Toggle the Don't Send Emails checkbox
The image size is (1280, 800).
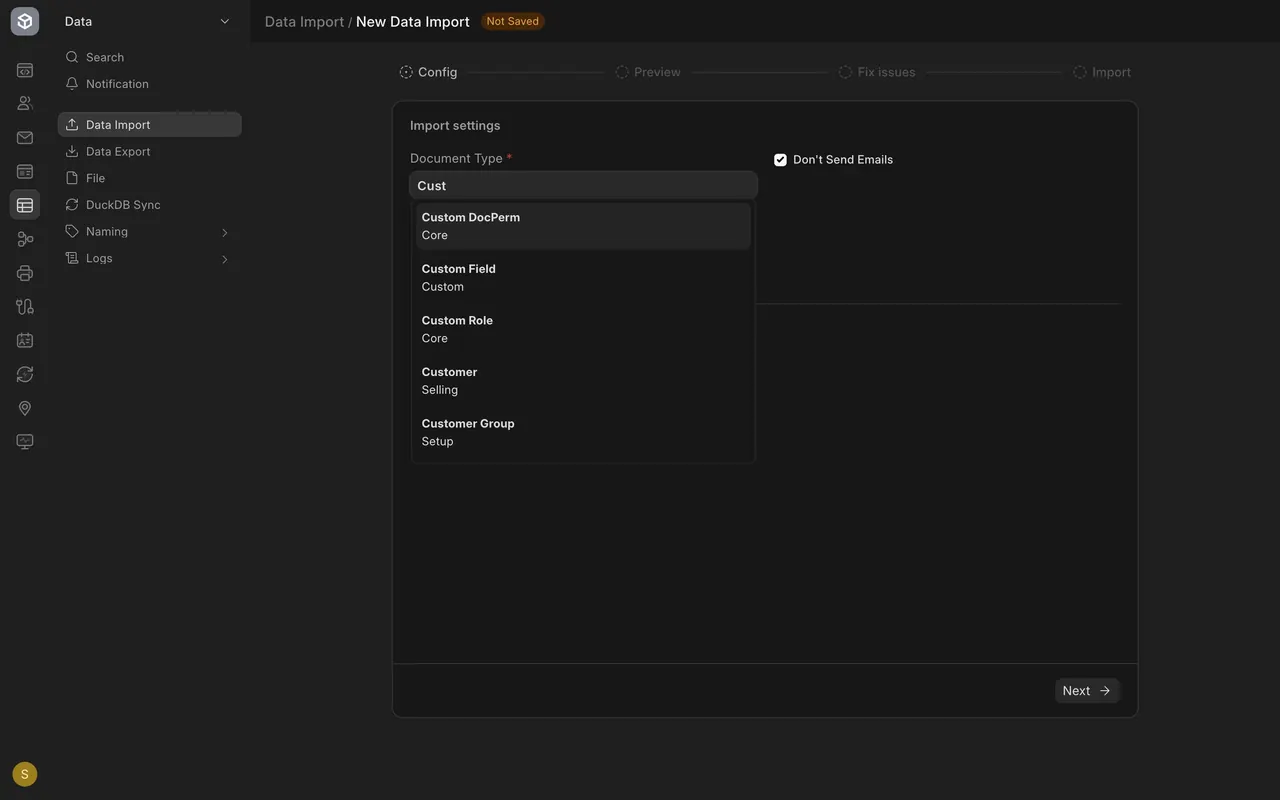780,159
